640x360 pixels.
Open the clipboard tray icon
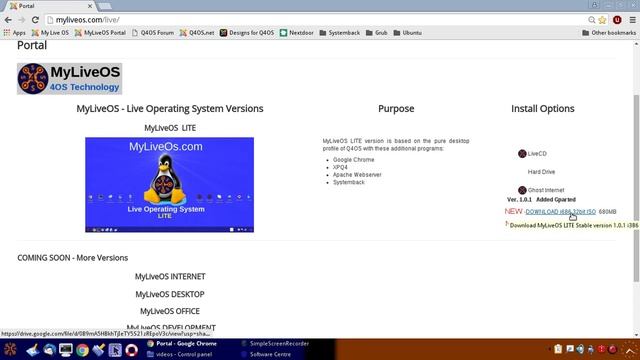558,349
